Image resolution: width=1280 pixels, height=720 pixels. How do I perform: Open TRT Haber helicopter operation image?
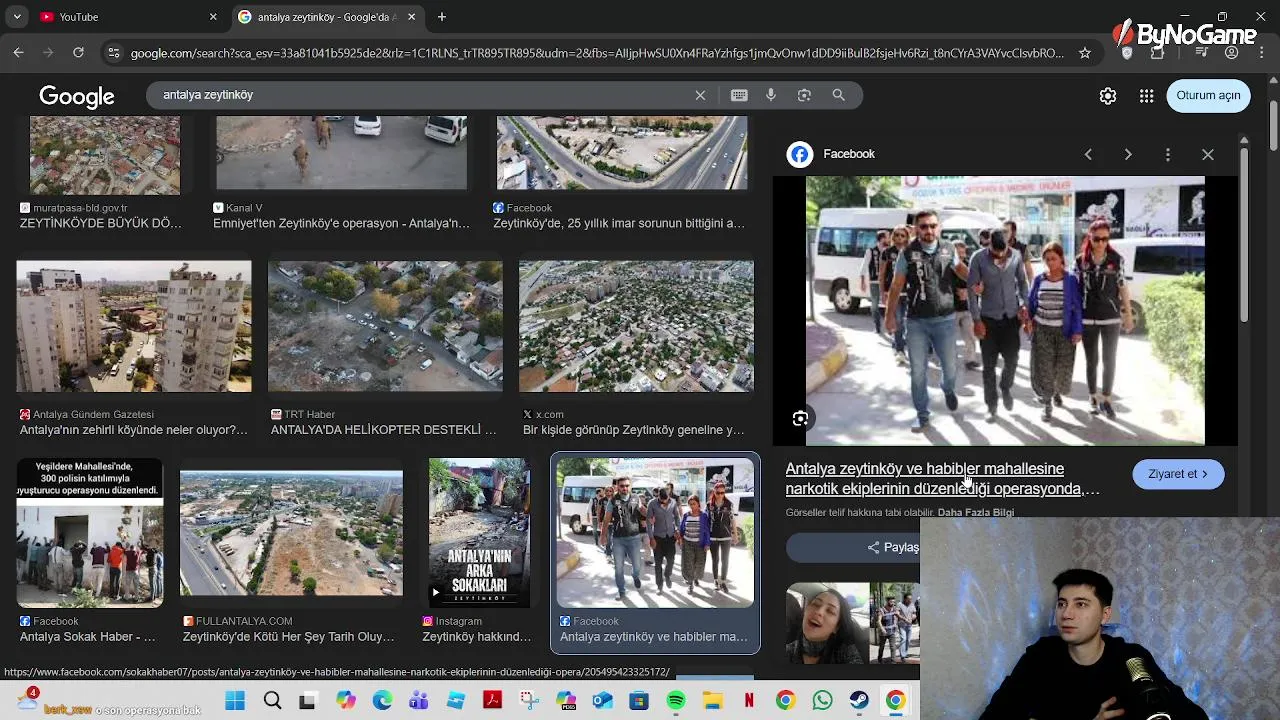point(385,326)
